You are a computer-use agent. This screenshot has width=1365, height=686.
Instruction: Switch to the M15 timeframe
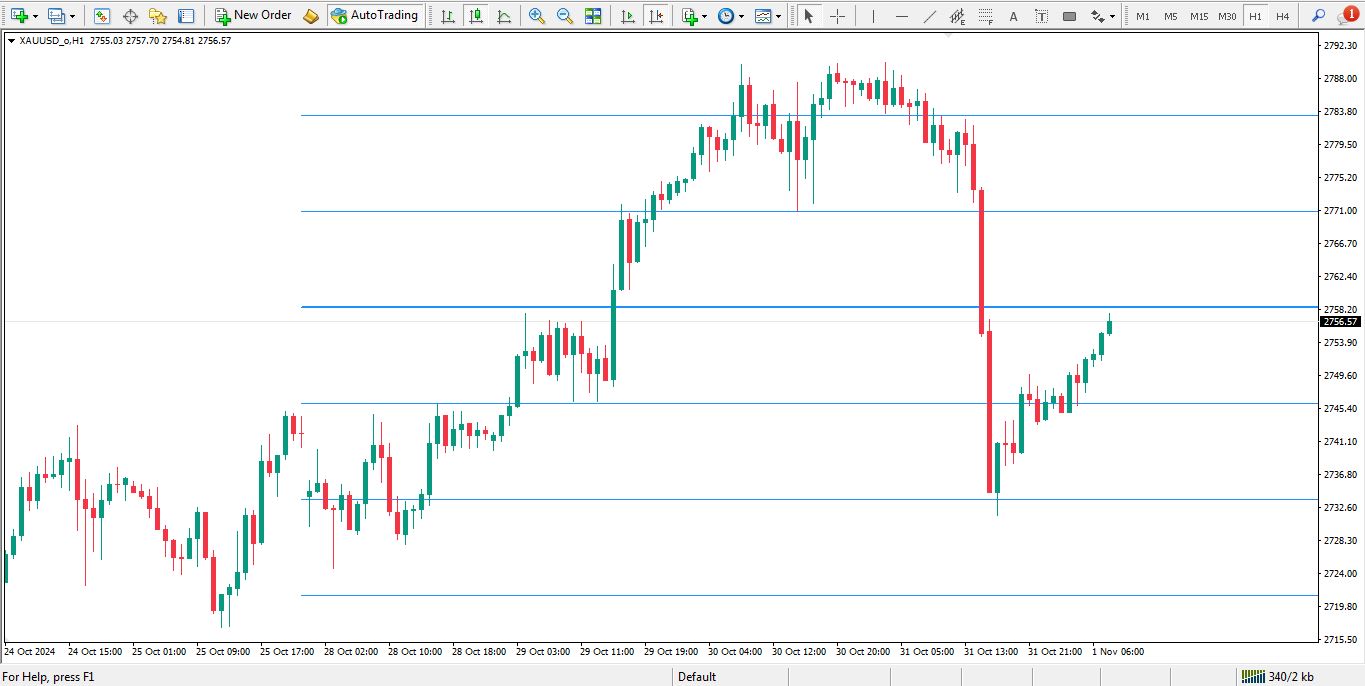coord(1198,16)
